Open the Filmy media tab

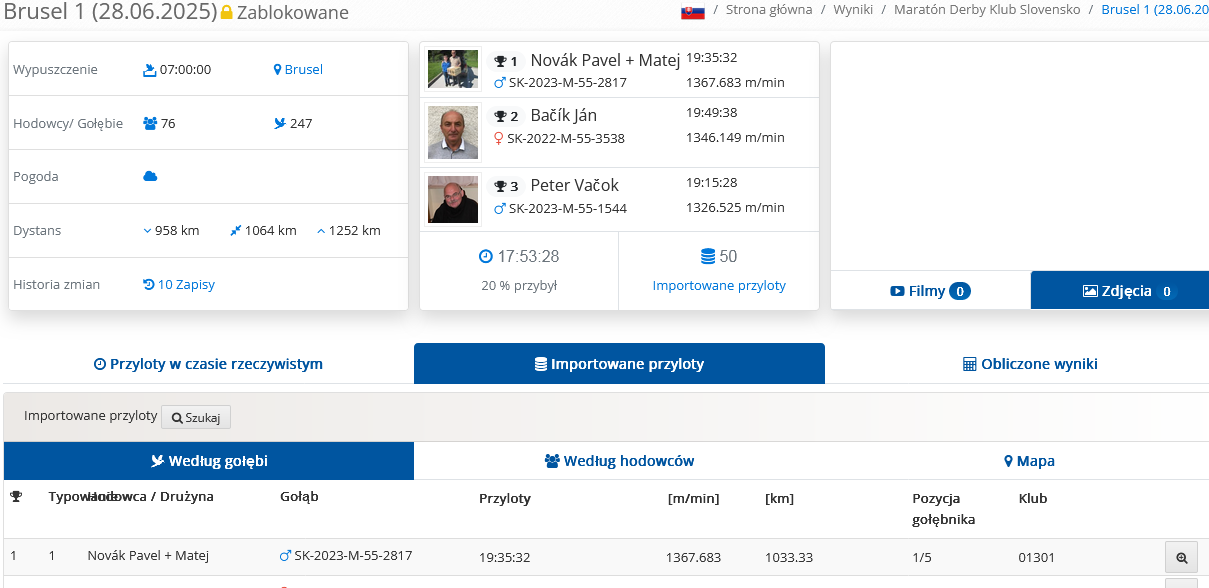(x=930, y=292)
